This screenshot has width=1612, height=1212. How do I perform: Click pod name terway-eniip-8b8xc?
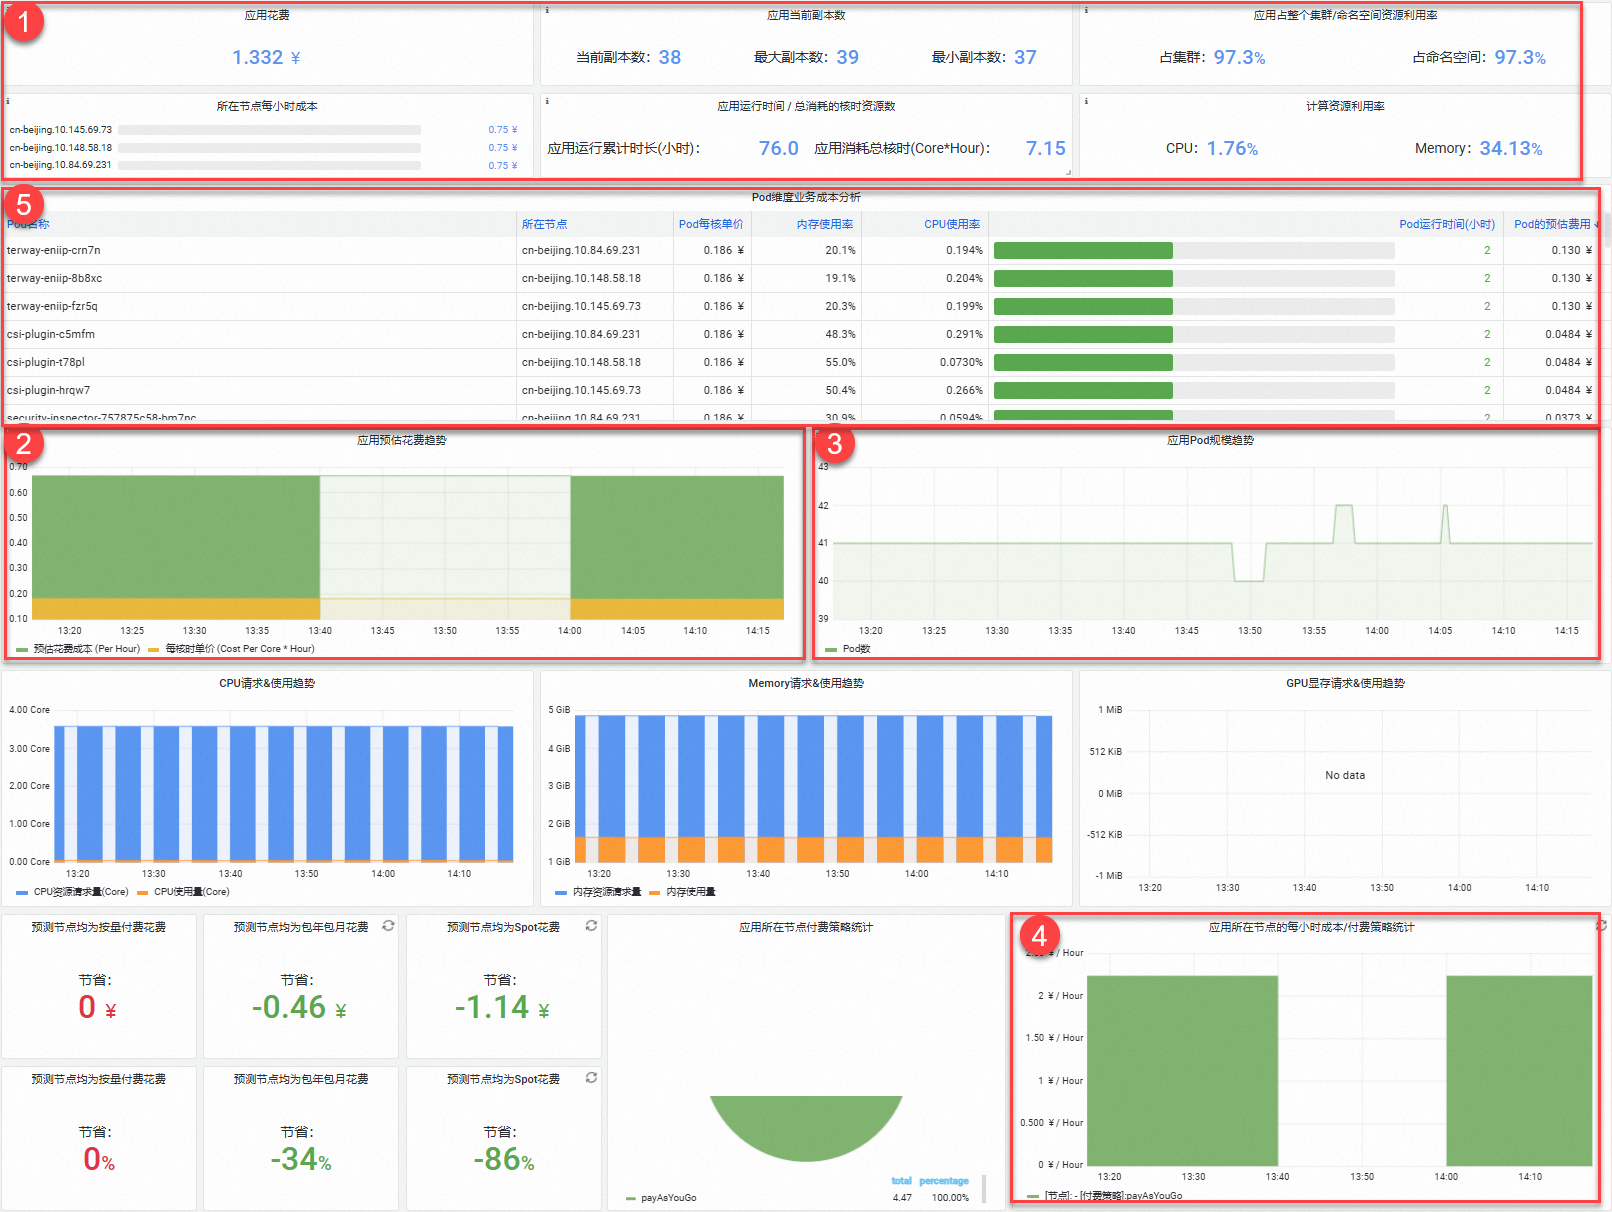pos(54,279)
